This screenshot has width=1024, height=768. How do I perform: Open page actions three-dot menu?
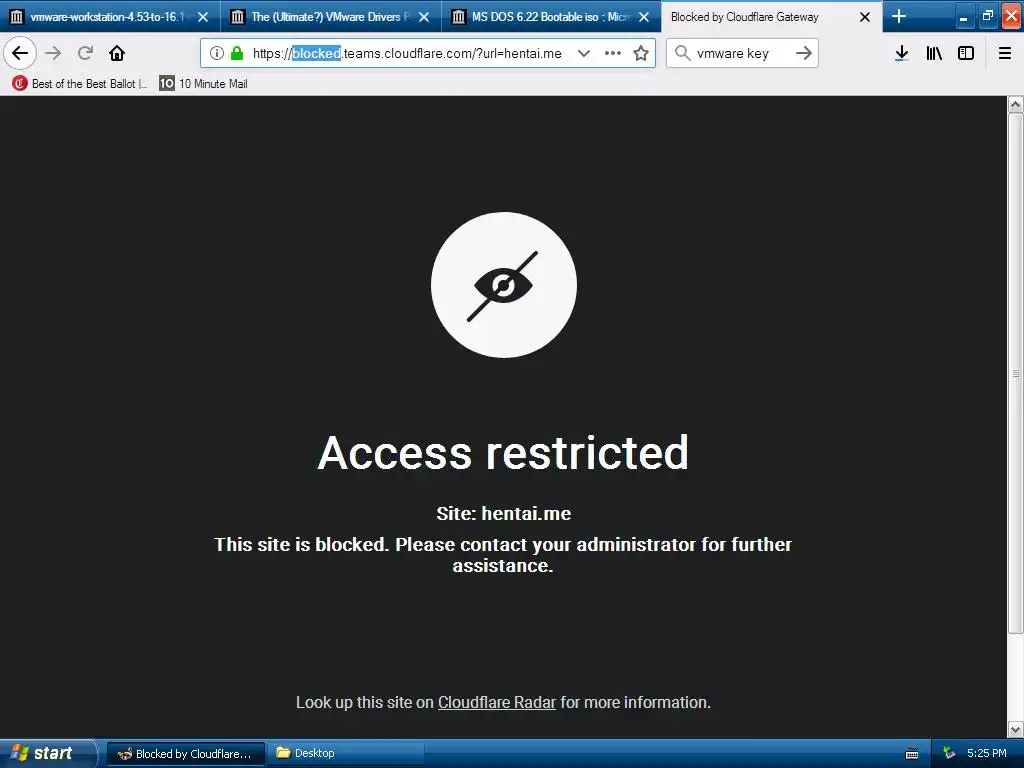(x=613, y=53)
